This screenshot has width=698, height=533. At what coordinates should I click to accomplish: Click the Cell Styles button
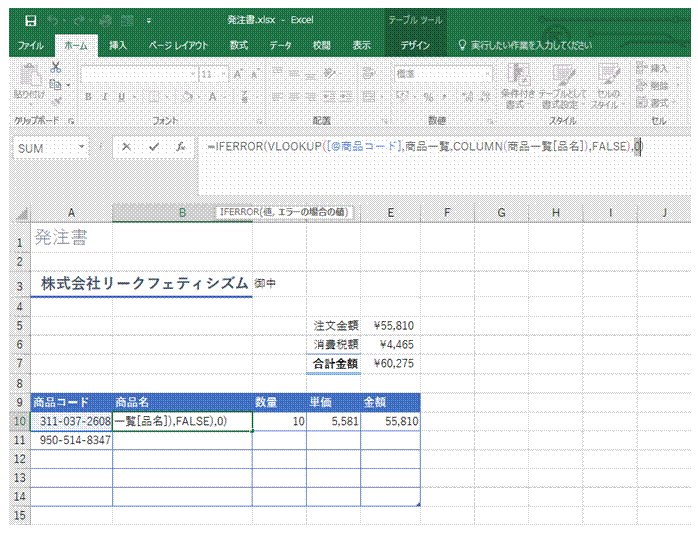tap(606, 83)
